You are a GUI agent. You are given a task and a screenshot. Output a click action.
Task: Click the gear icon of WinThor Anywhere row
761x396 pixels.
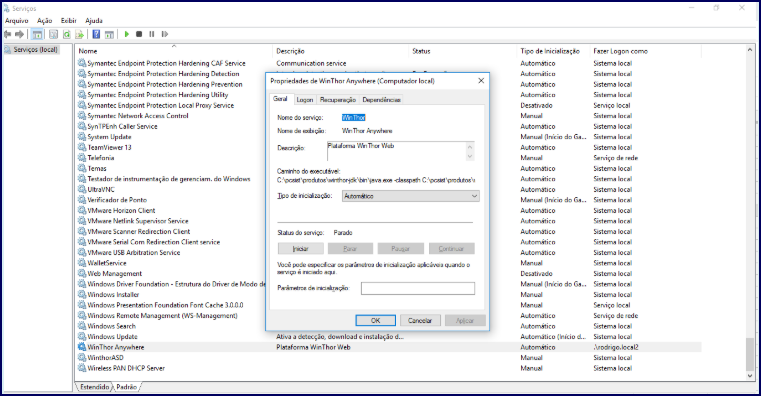pyautogui.click(x=82, y=347)
